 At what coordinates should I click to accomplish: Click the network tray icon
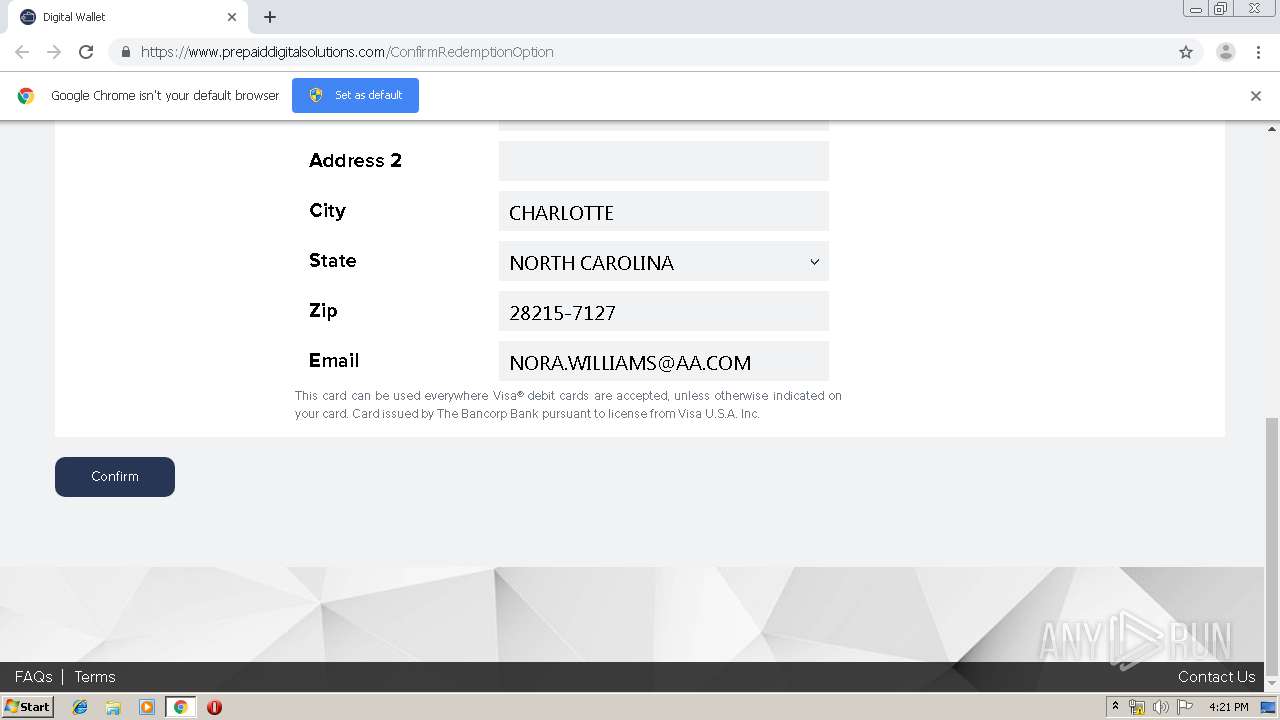(1137, 707)
